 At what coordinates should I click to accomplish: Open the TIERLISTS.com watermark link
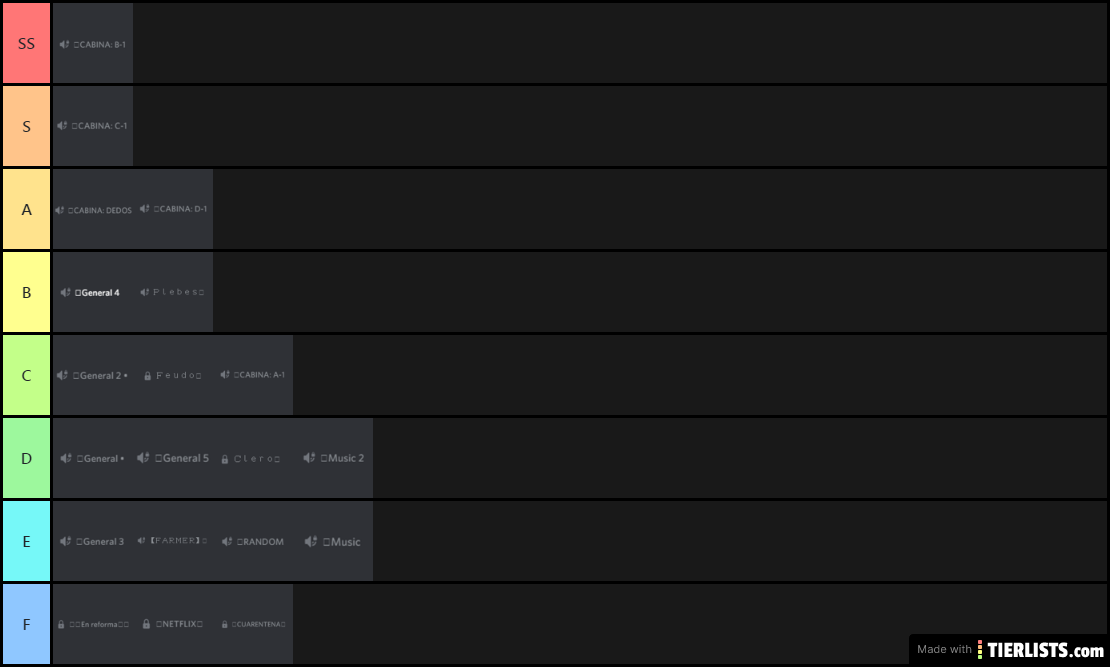coord(1008,649)
